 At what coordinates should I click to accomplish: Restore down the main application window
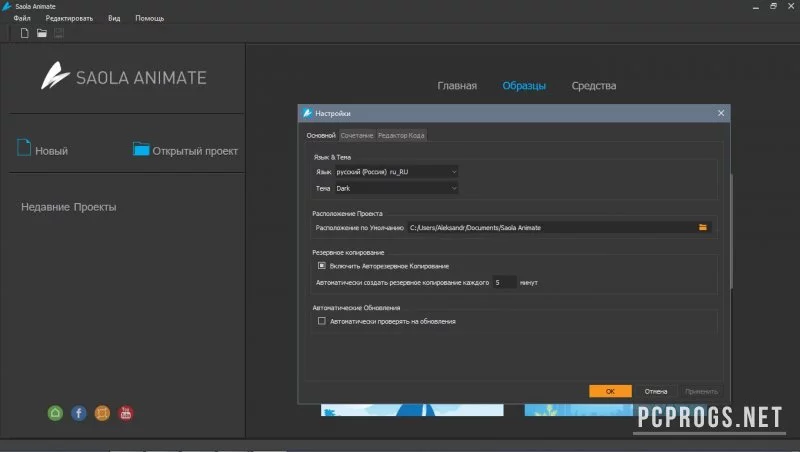pyautogui.click(x=773, y=6)
